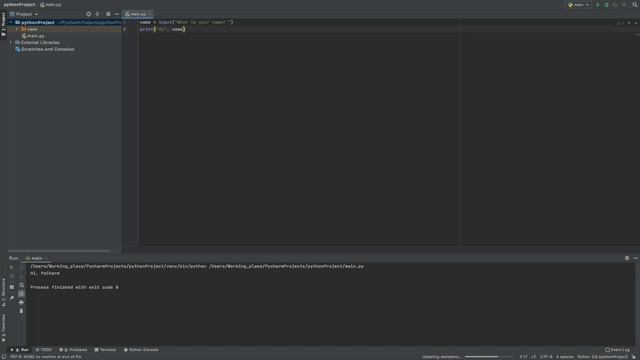Print the Run console output
Viewport: 640px width, 360px height.
tap(21, 302)
